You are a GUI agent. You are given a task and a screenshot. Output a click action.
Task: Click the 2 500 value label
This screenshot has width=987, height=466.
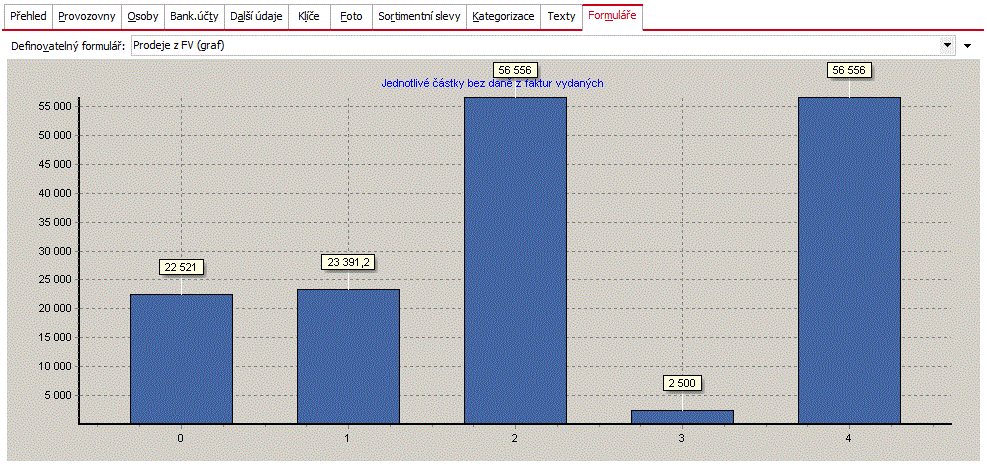tap(682, 384)
